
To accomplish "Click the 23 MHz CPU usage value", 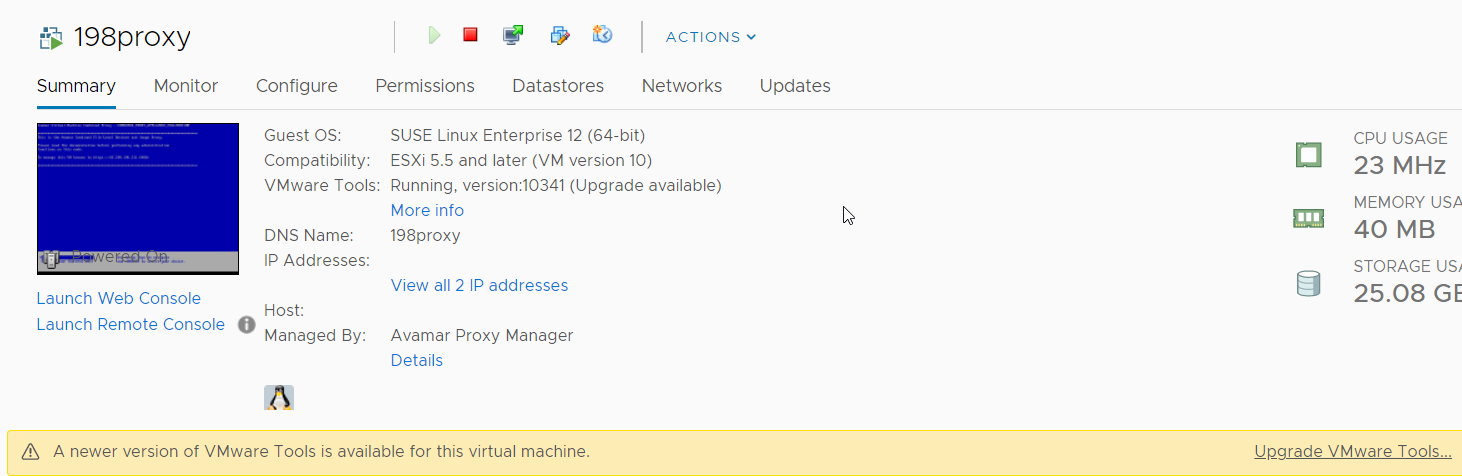I will [x=1400, y=165].
